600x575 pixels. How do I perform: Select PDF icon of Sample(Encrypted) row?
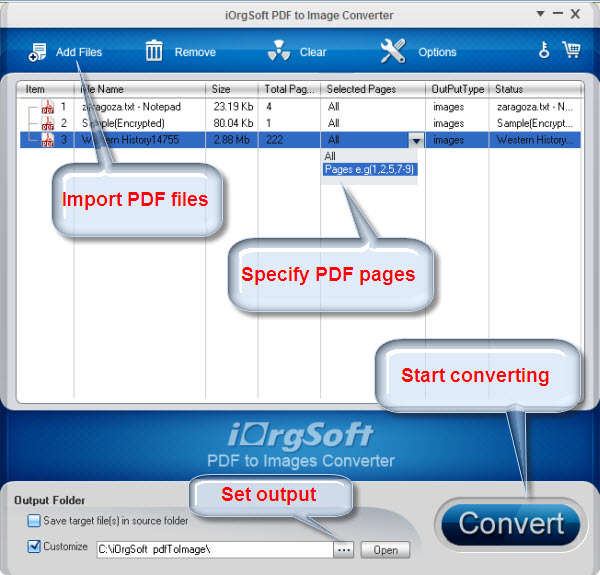click(48, 123)
